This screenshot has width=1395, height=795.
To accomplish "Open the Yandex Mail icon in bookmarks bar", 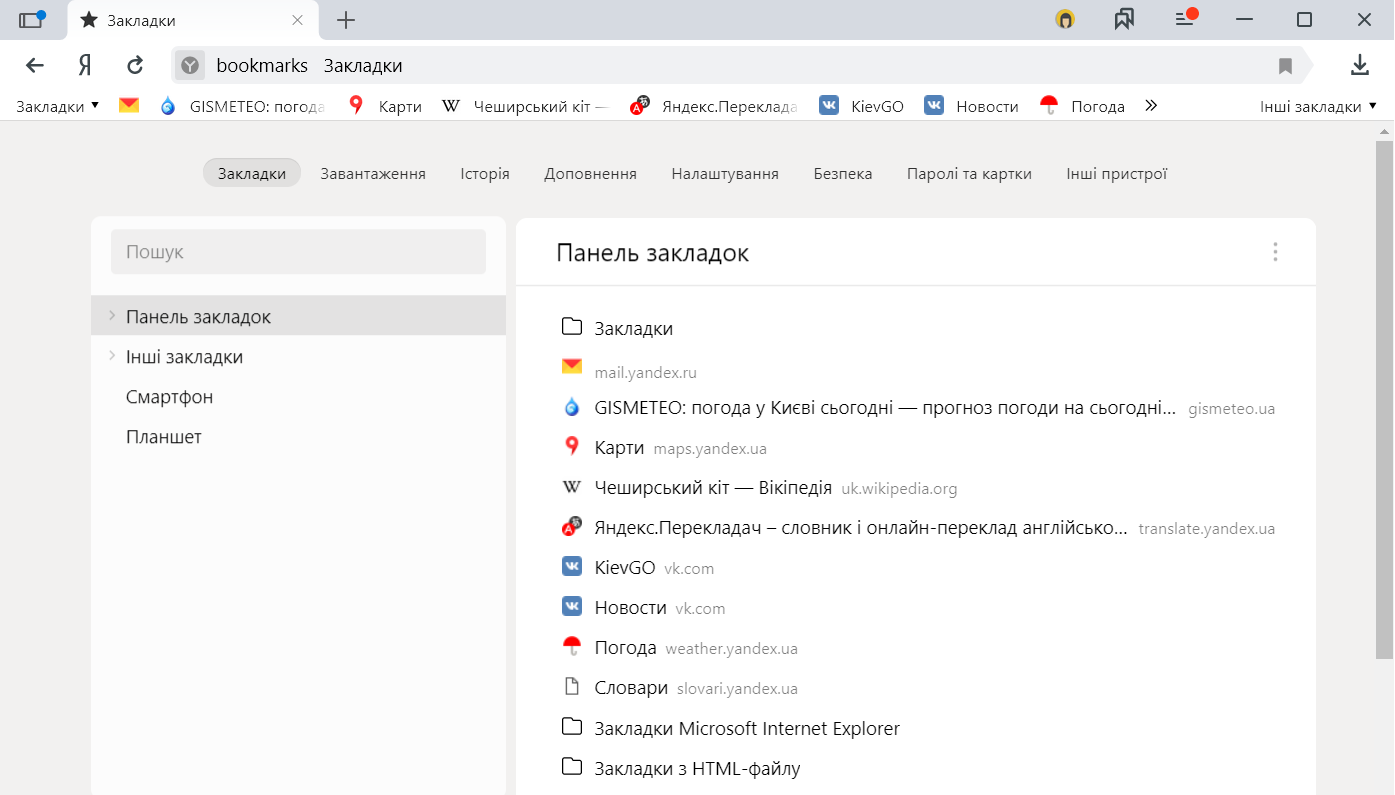I will (x=129, y=106).
